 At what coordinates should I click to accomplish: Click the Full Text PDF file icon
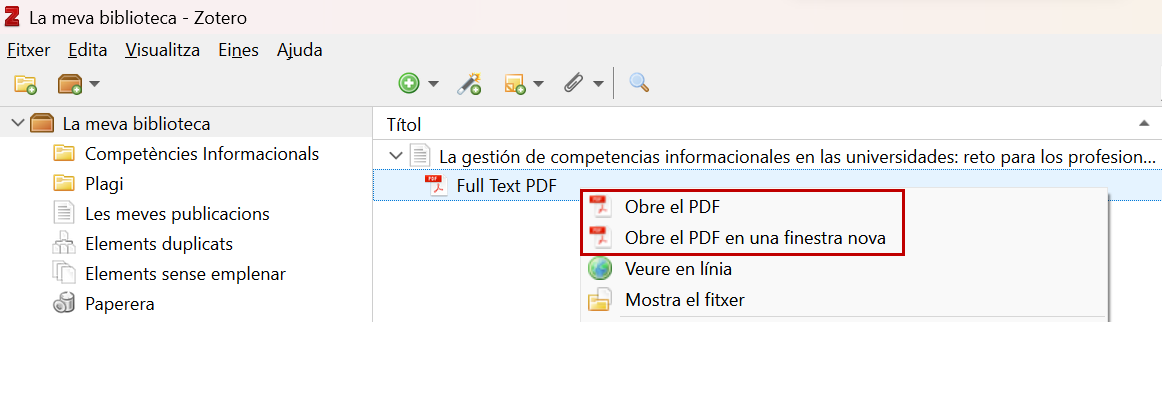click(x=436, y=186)
